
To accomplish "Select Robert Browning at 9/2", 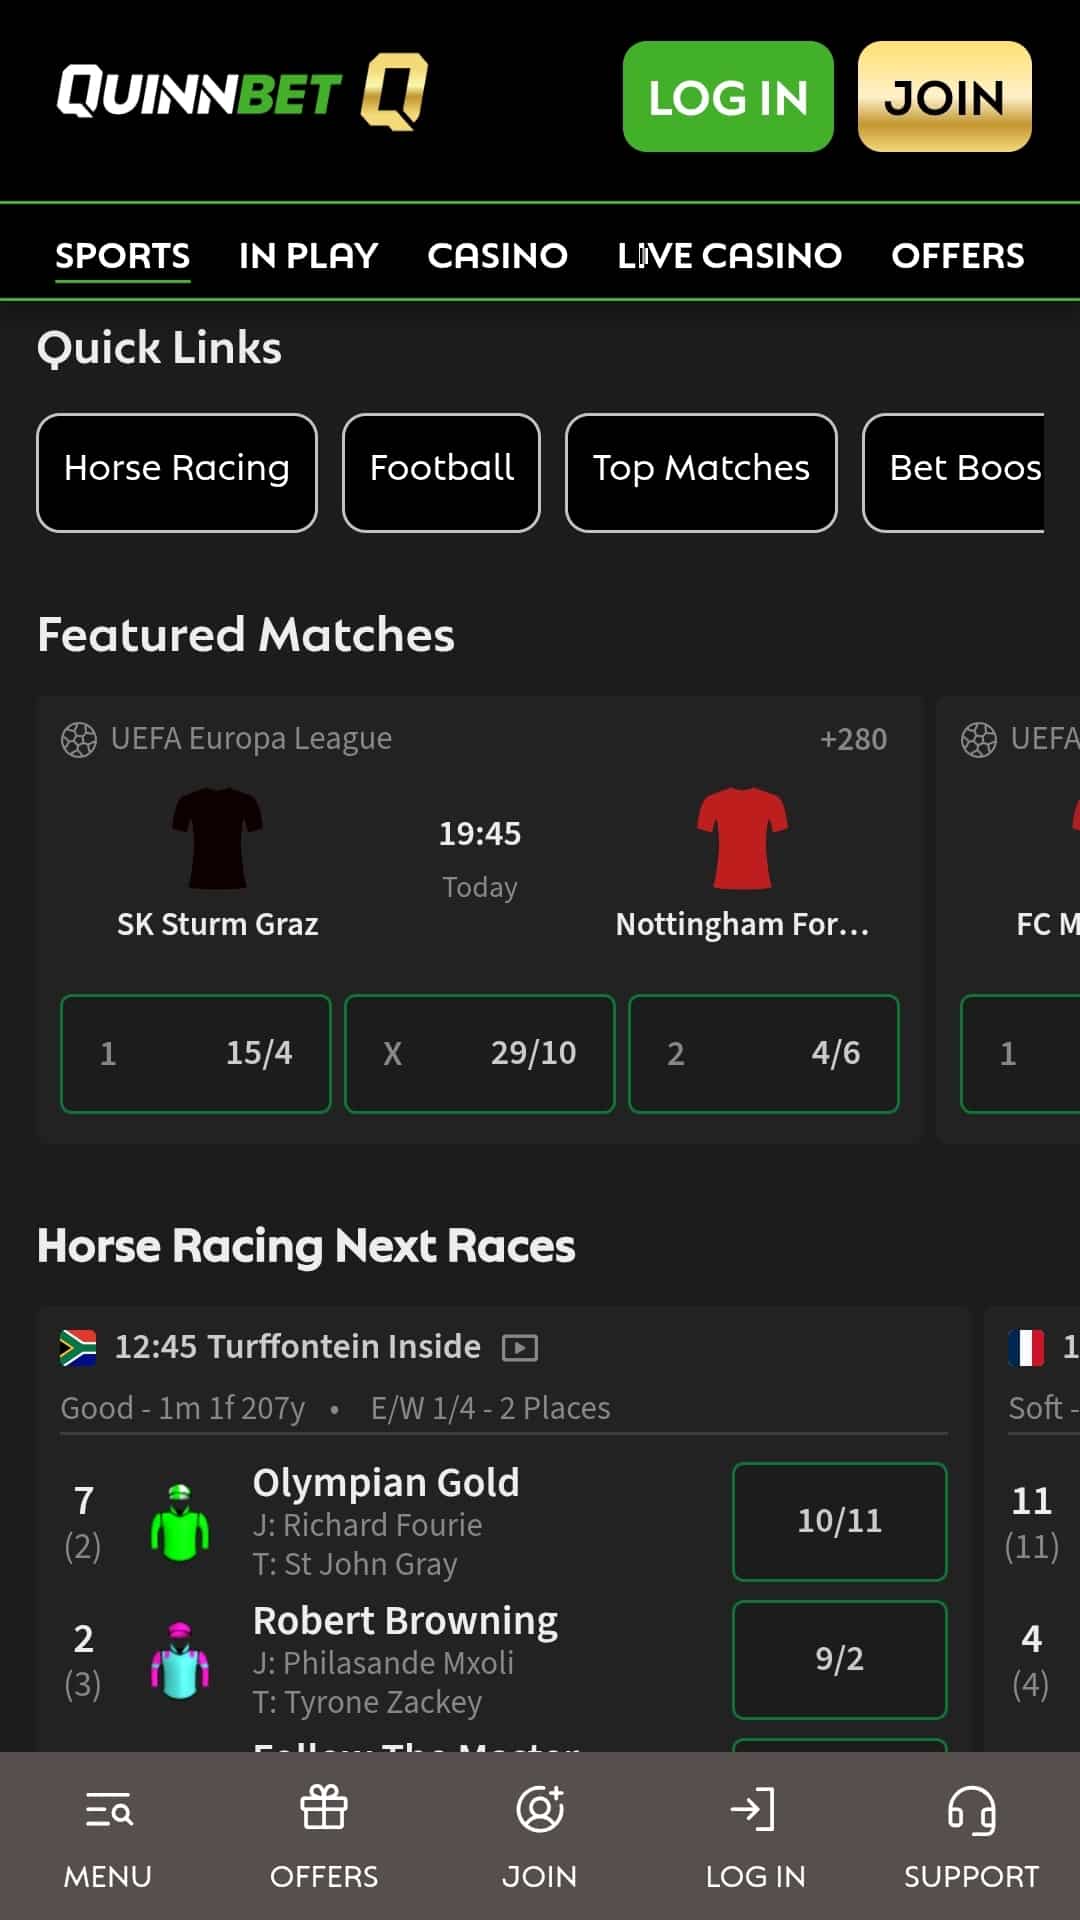I will pyautogui.click(x=839, y=1658).
